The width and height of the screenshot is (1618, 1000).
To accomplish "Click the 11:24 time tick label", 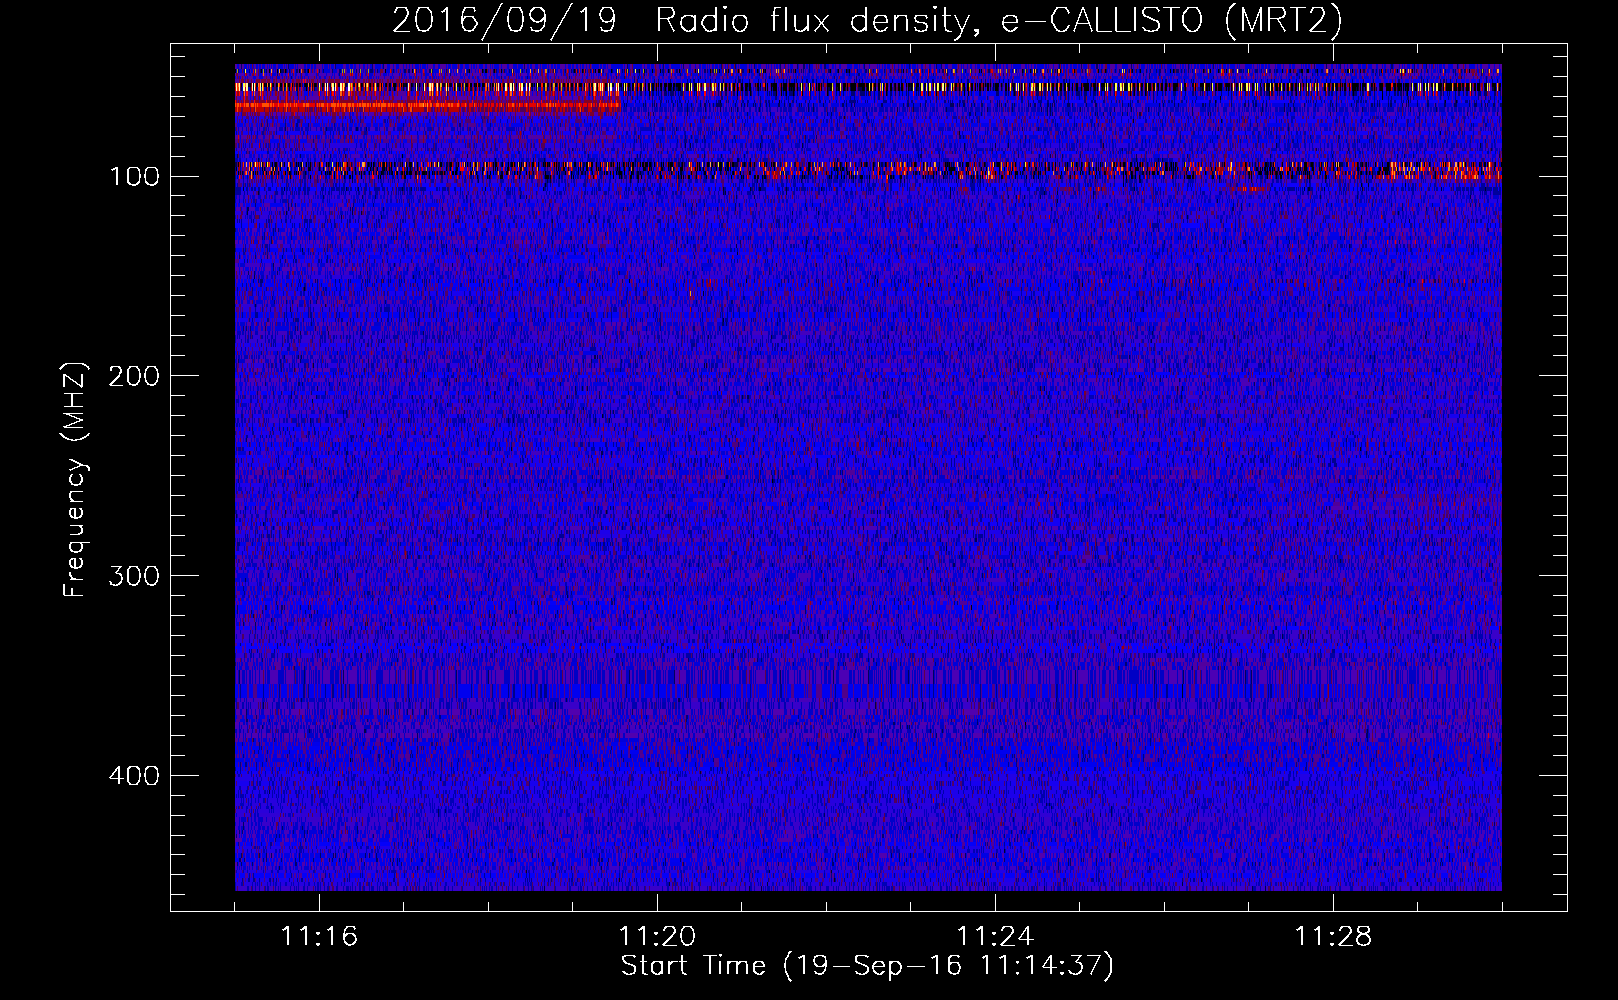I will click(995, 936).
